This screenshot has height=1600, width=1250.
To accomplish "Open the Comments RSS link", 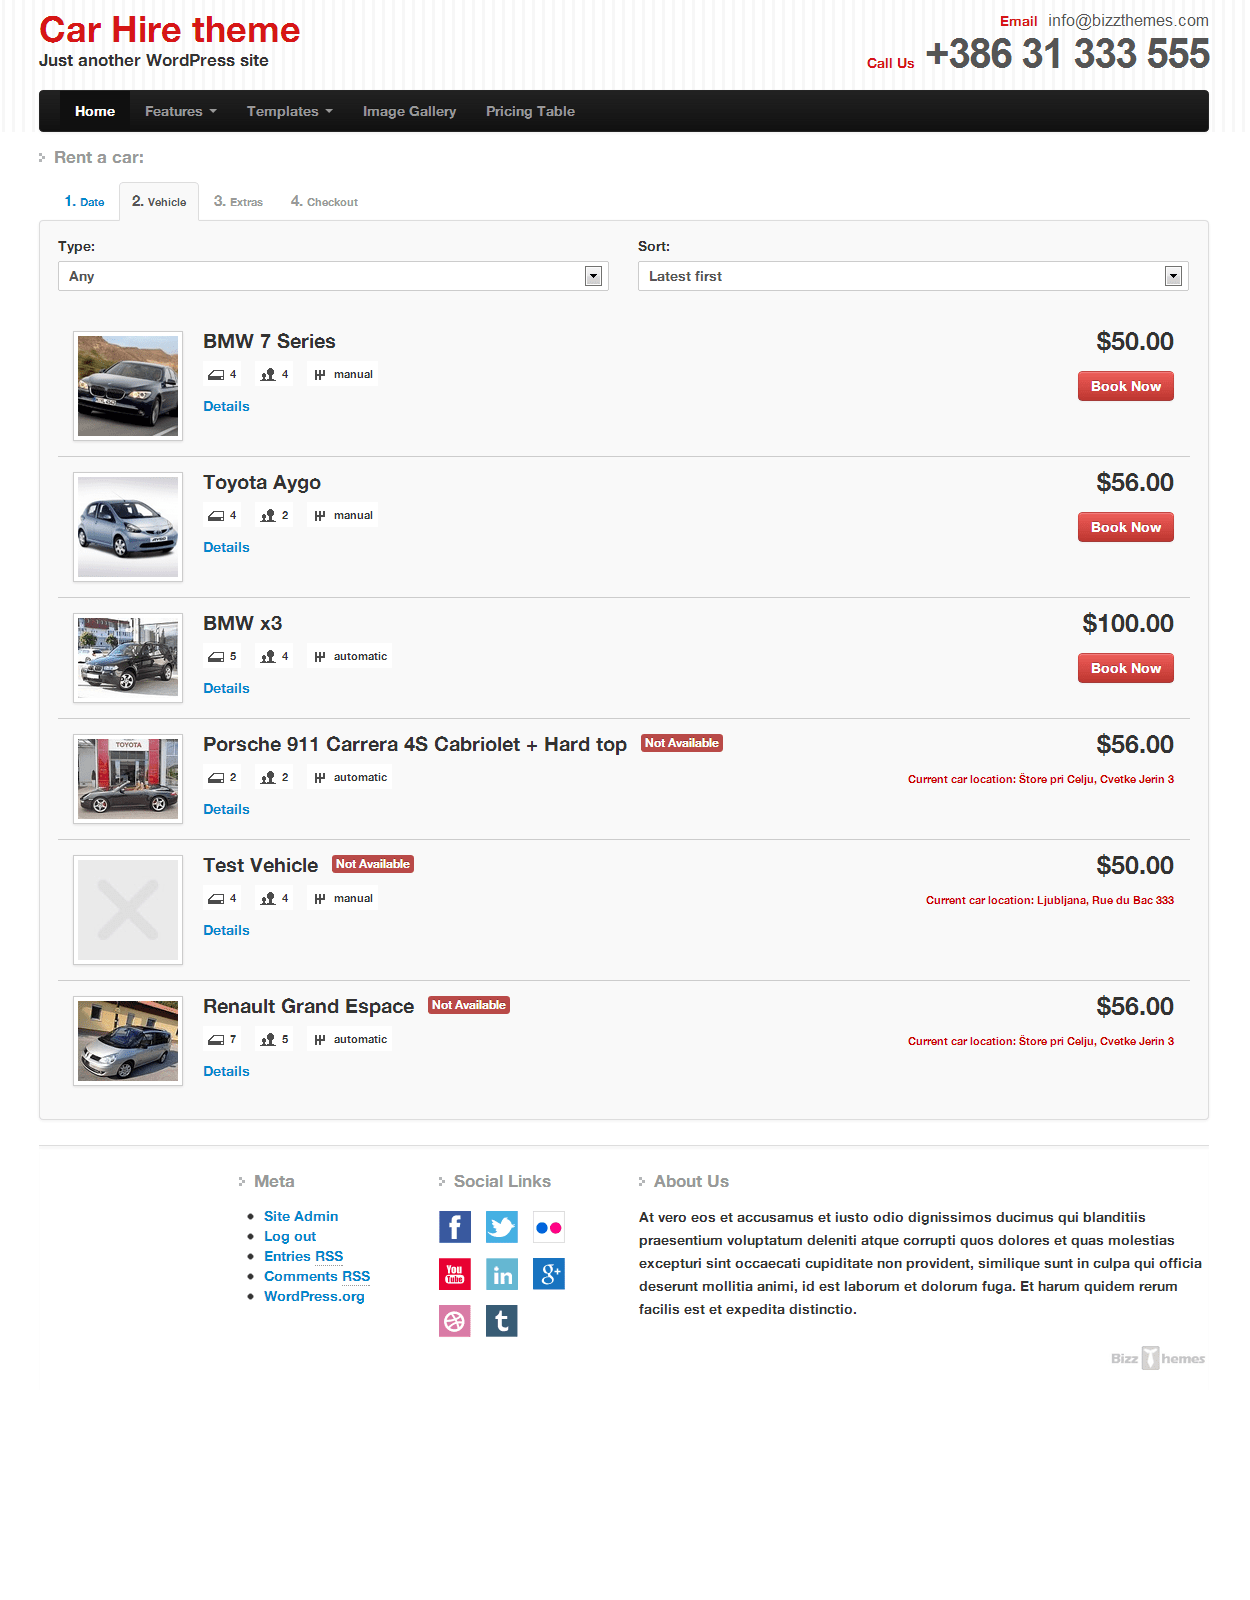I will click(317, 1276).
